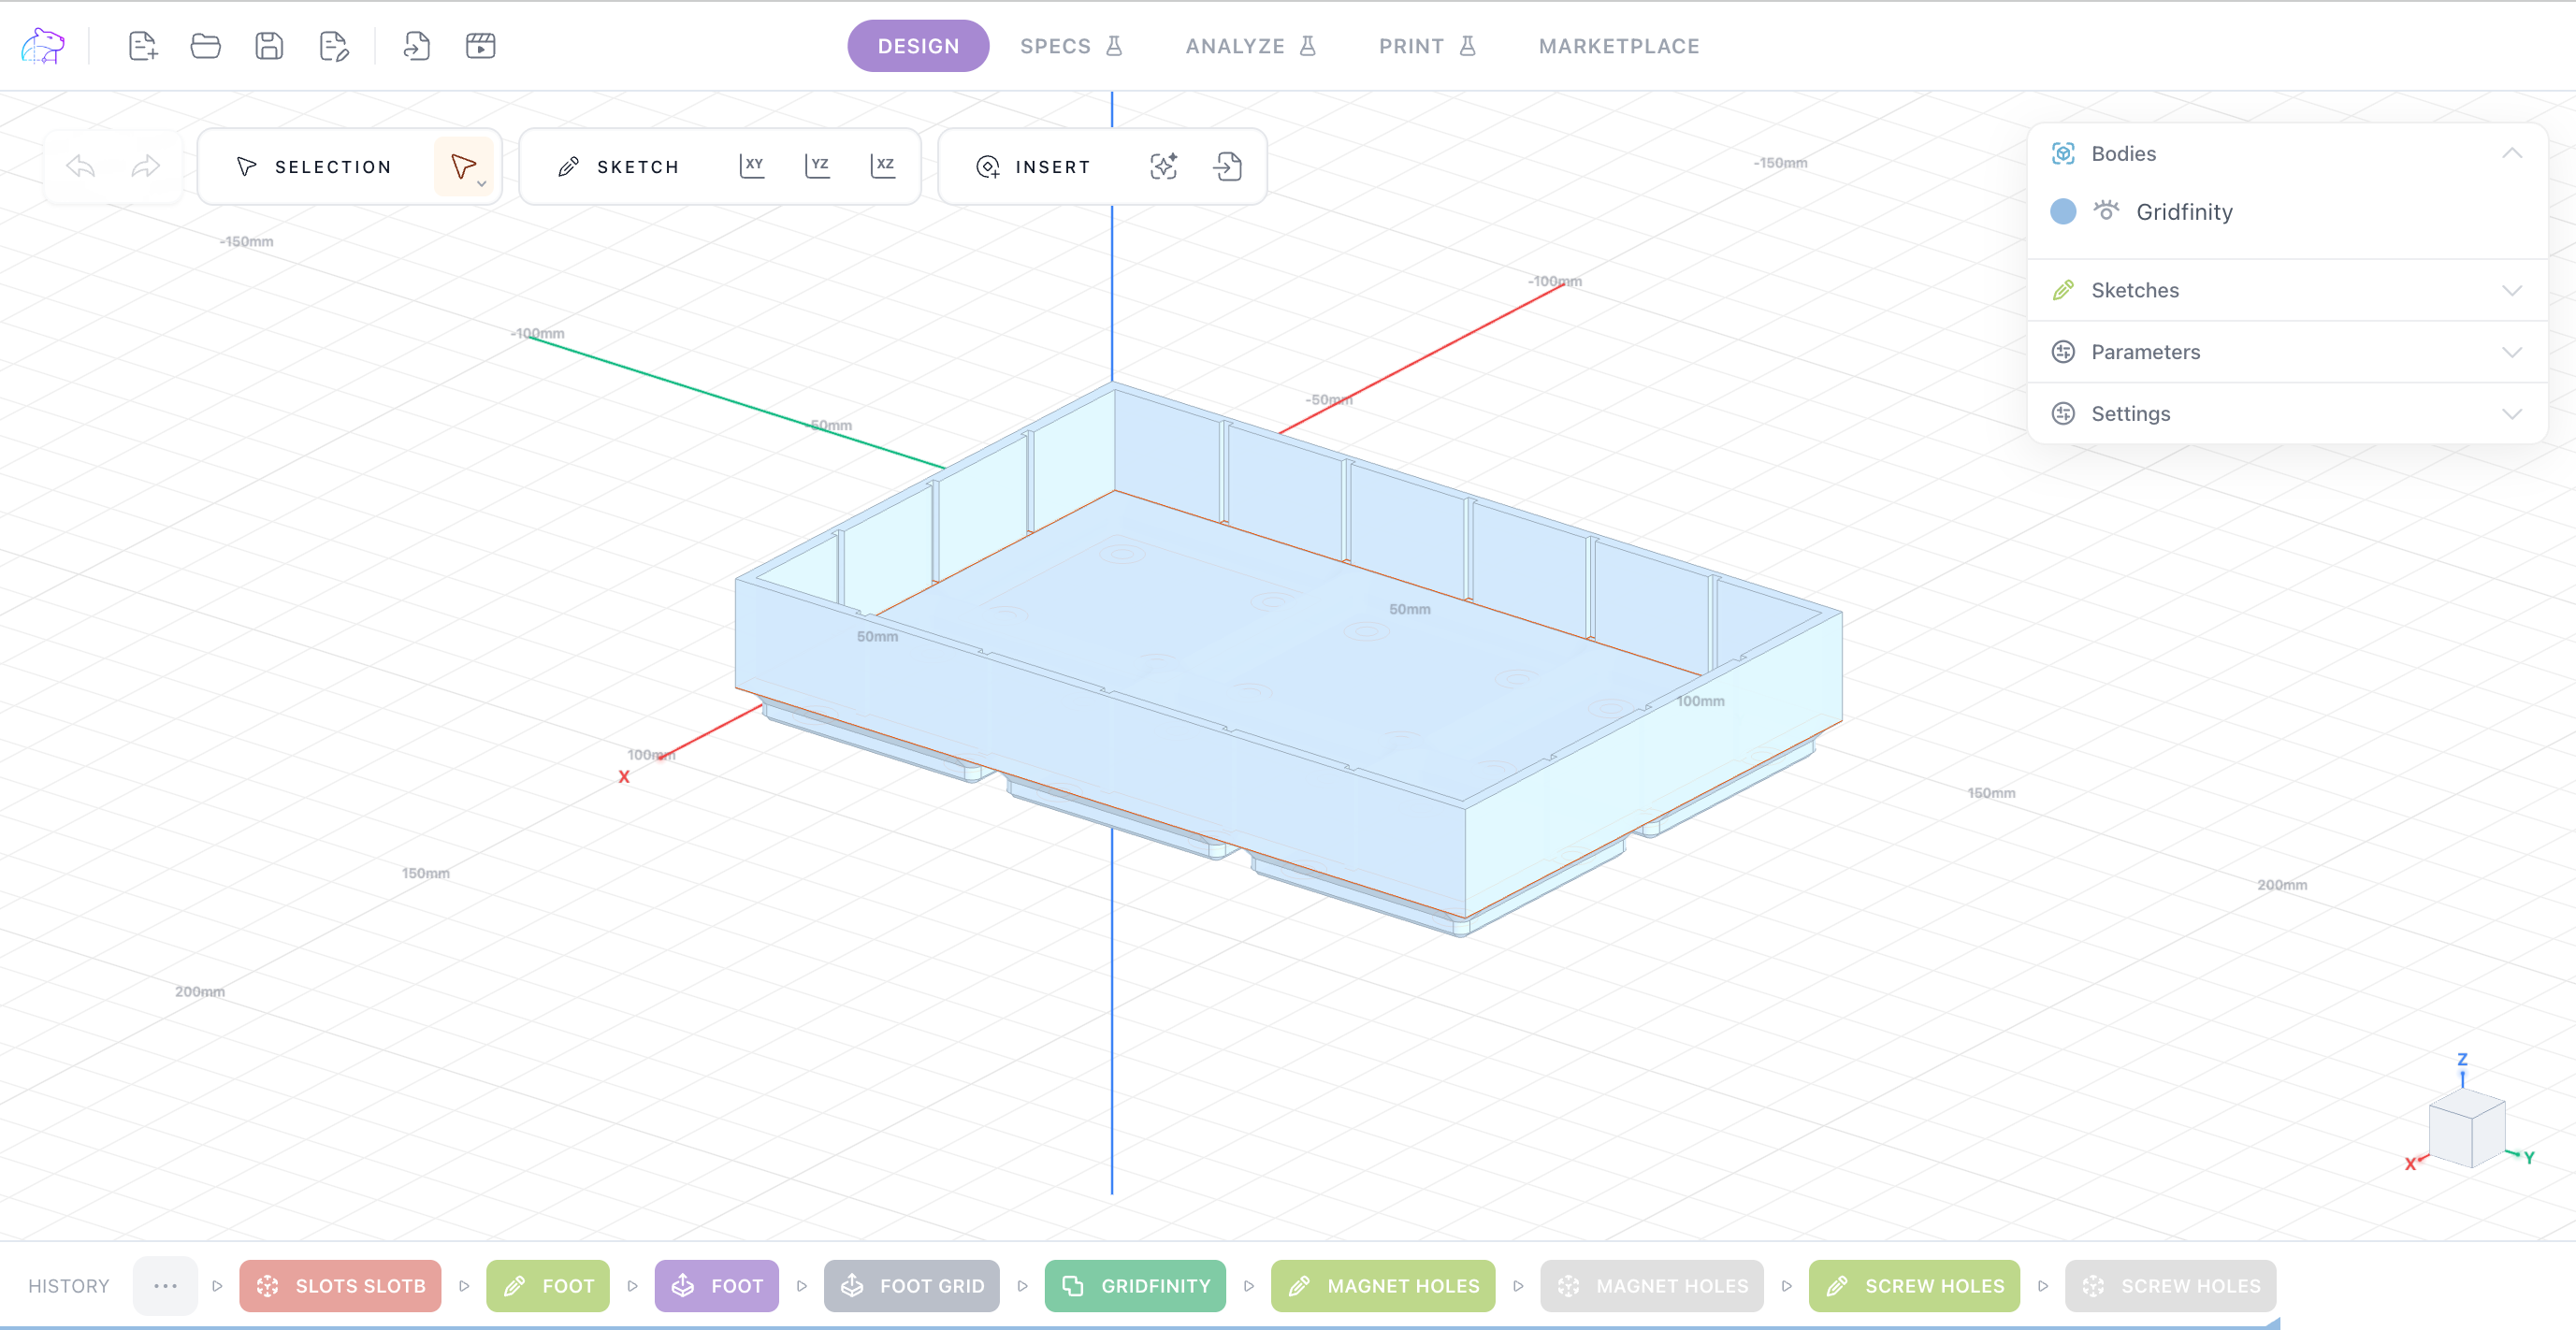Start sketch on XZ plane
This screenshot has height=1330, width=2576.
click(x=883, y=166)
